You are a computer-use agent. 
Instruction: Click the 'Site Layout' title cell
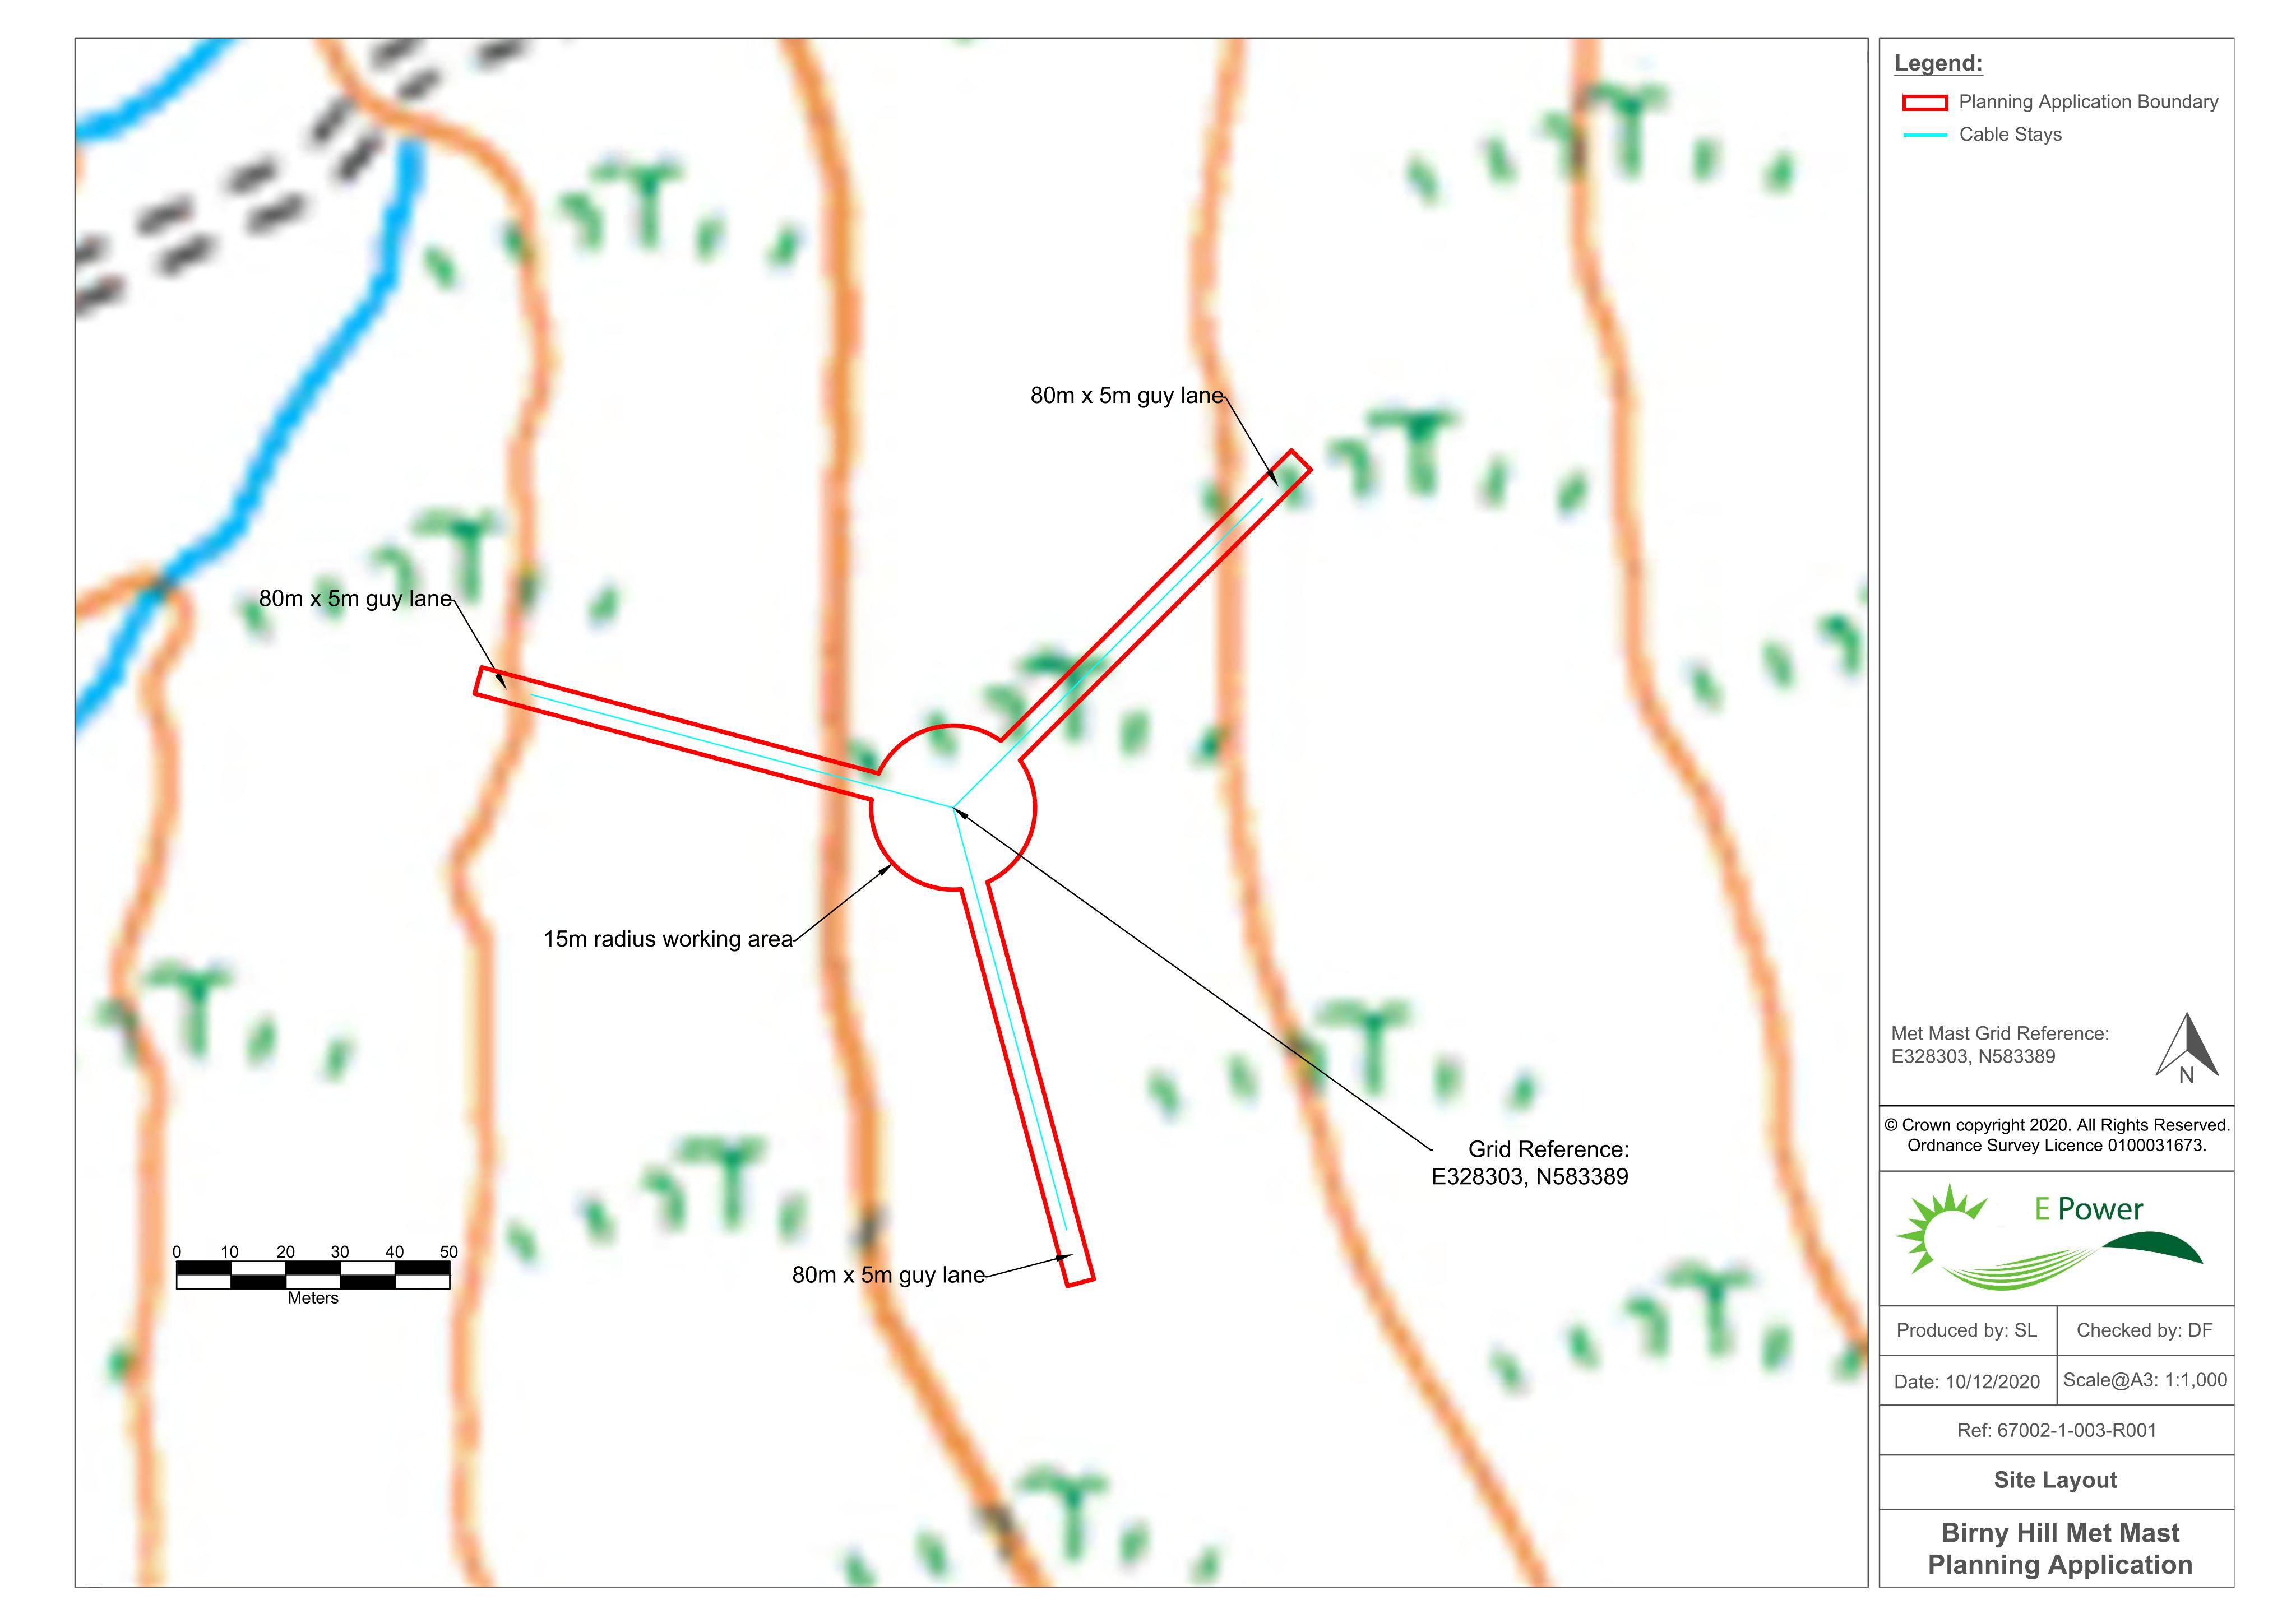(x=2057, y=1481)
